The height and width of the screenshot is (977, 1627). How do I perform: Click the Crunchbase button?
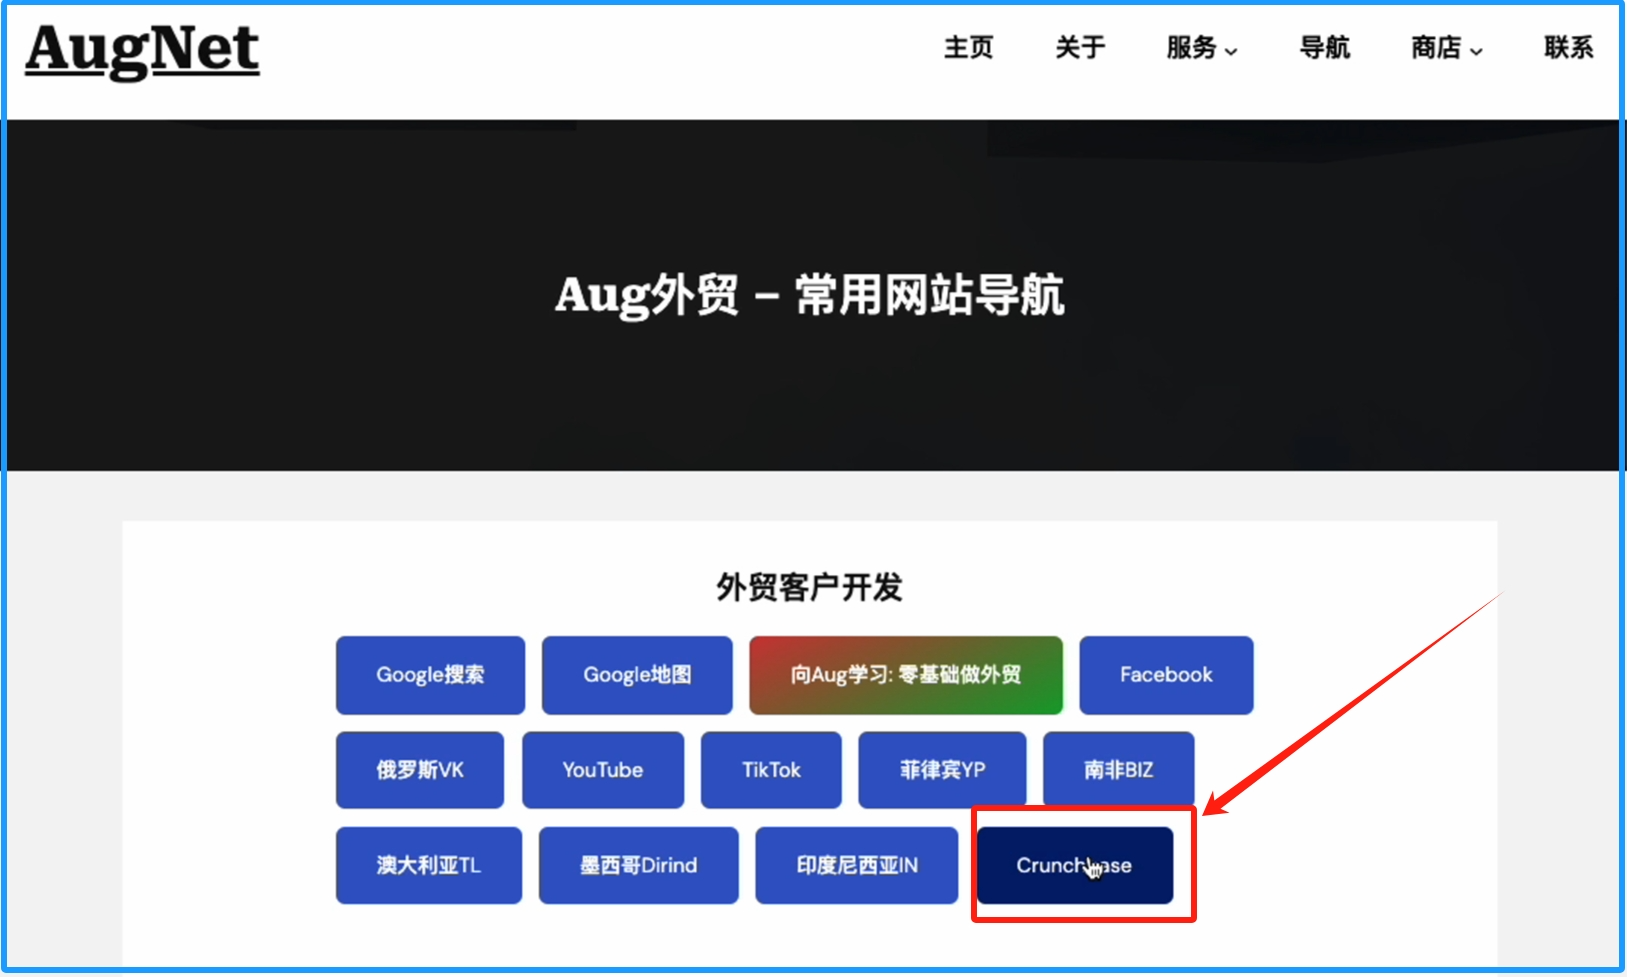point(1075,865)
